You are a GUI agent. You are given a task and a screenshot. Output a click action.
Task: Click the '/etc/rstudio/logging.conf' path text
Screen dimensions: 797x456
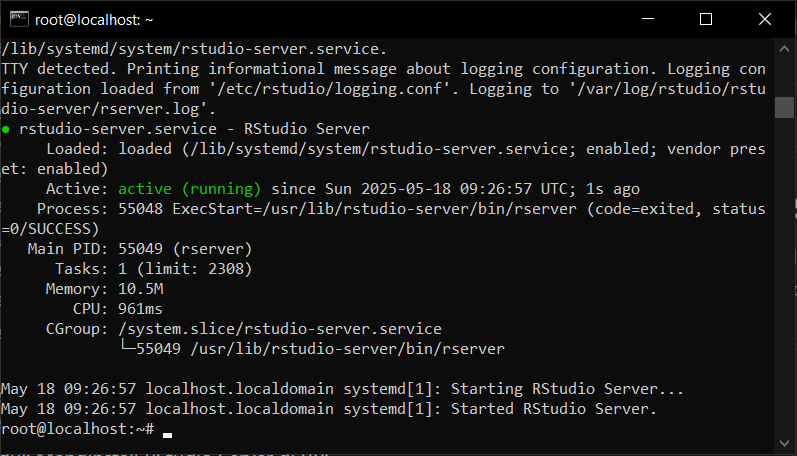tap(329, 89)
